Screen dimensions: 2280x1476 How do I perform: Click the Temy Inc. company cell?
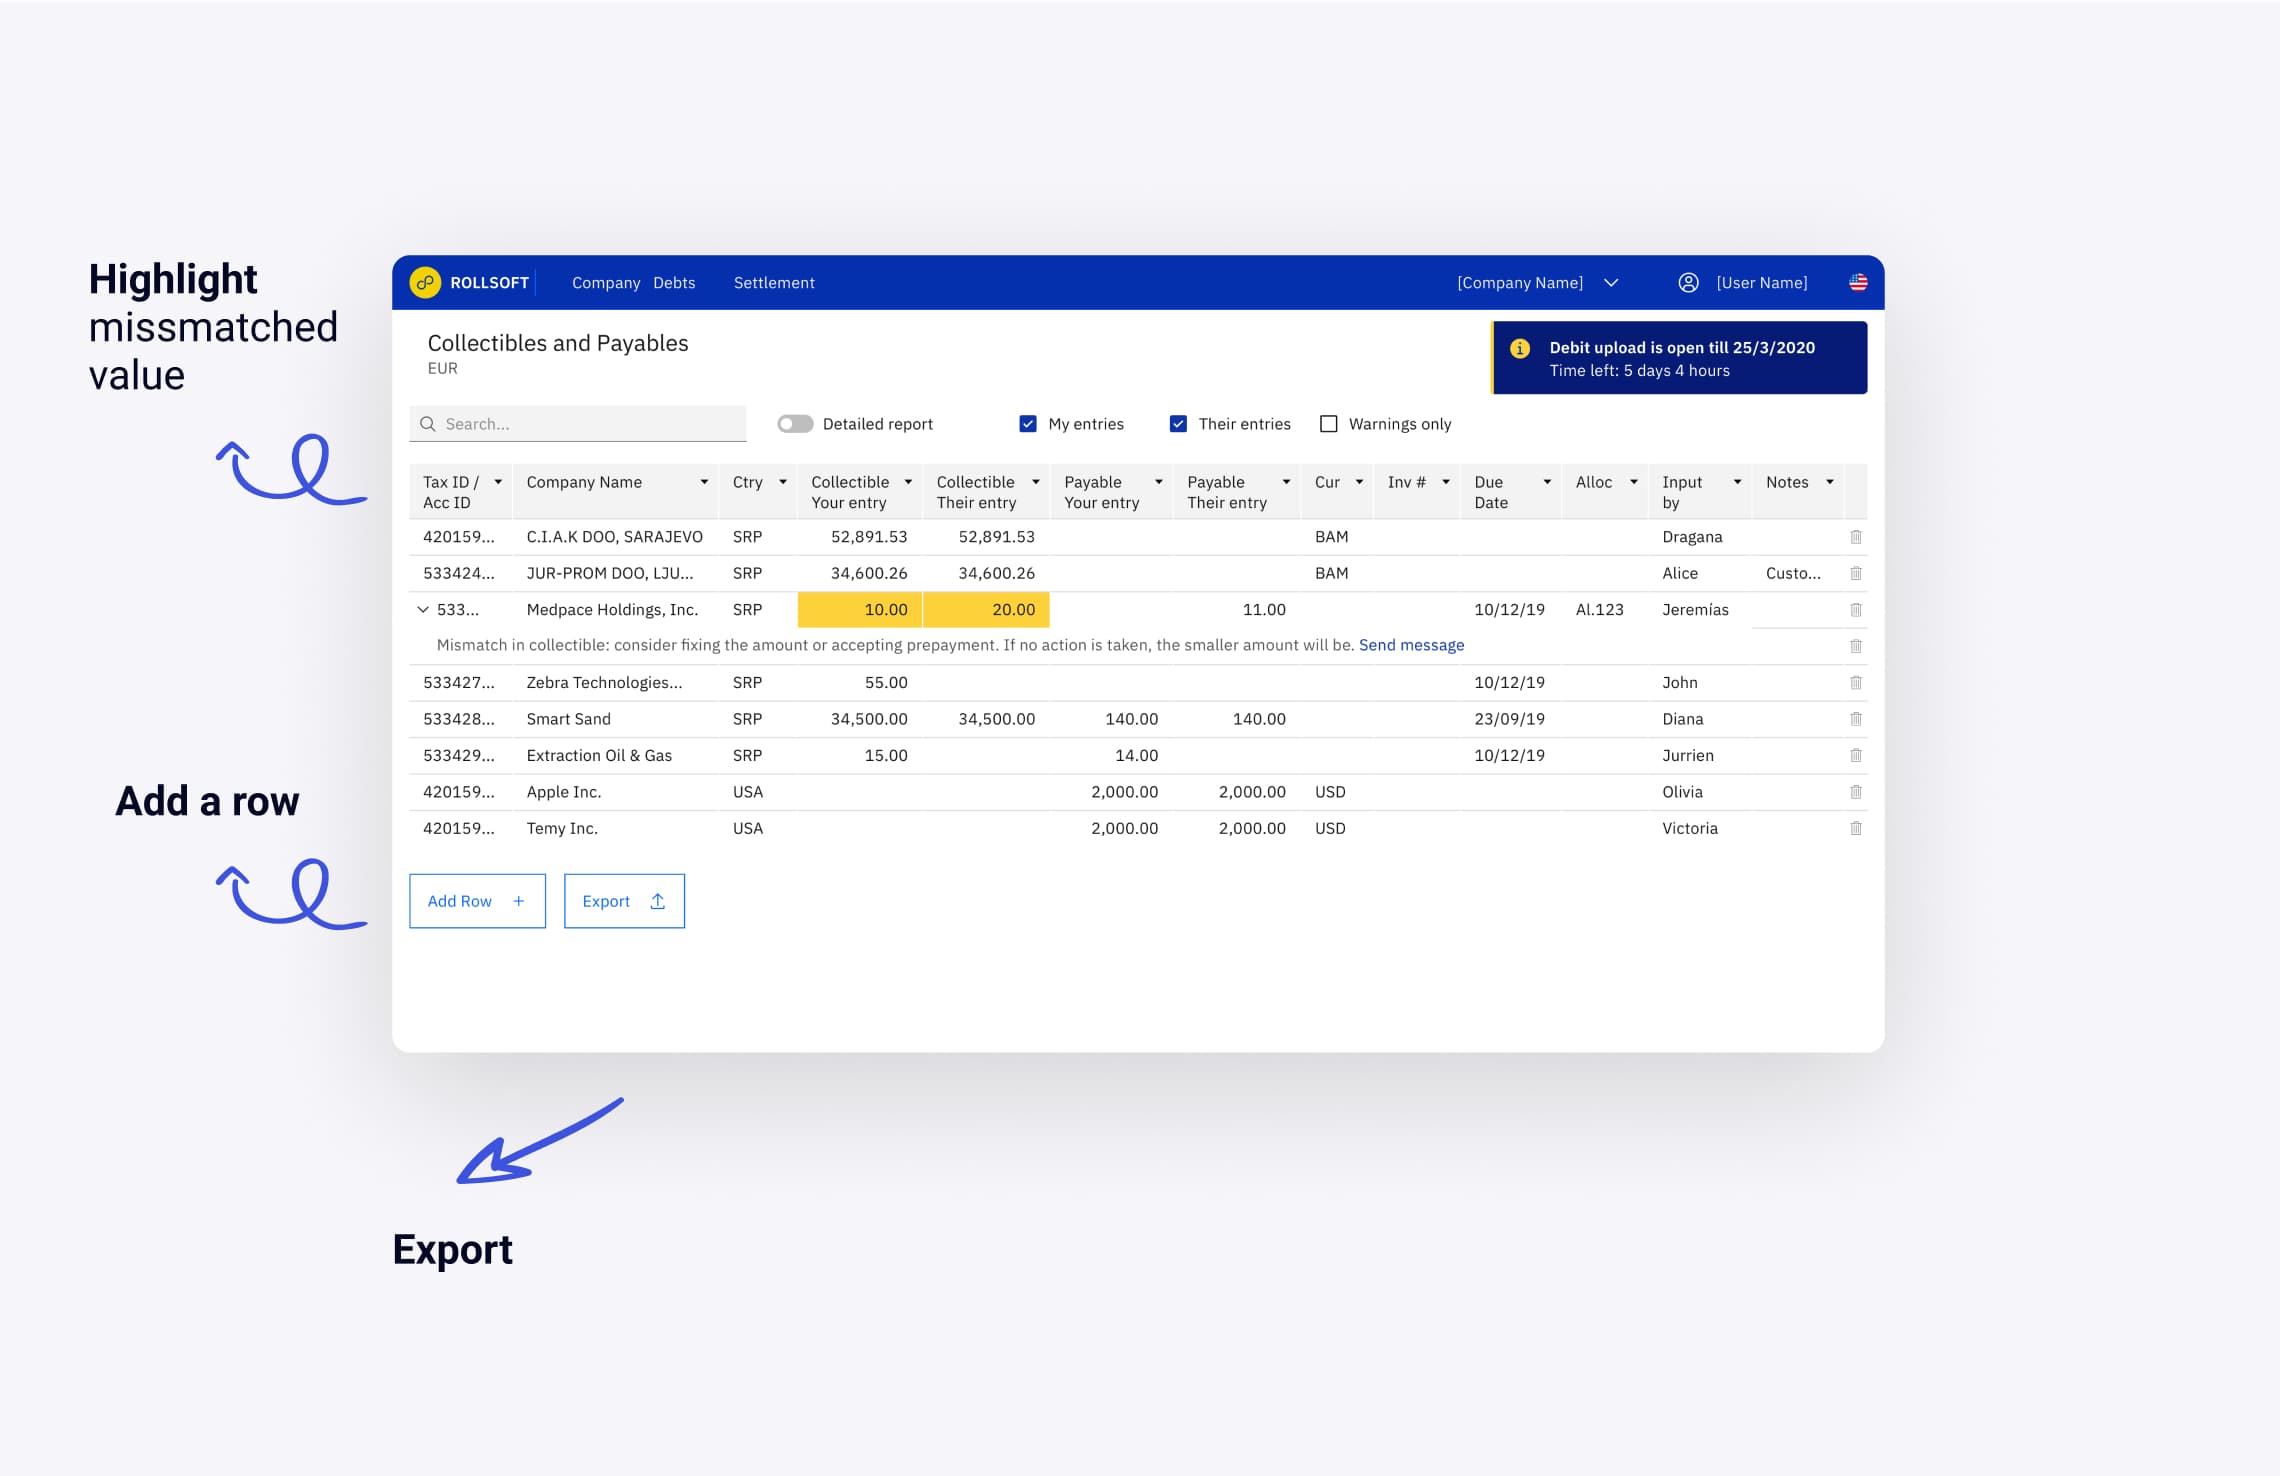coord(562,829)
